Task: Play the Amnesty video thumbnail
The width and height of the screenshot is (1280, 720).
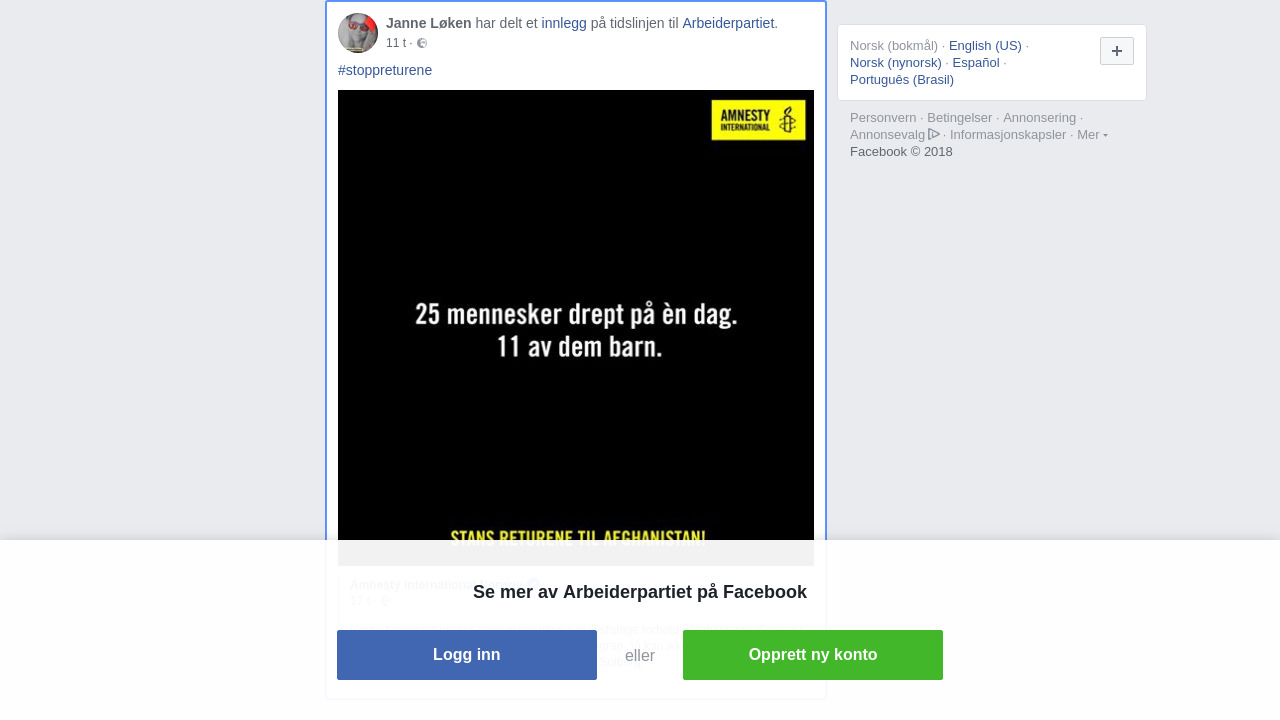Action: point(576,328)
